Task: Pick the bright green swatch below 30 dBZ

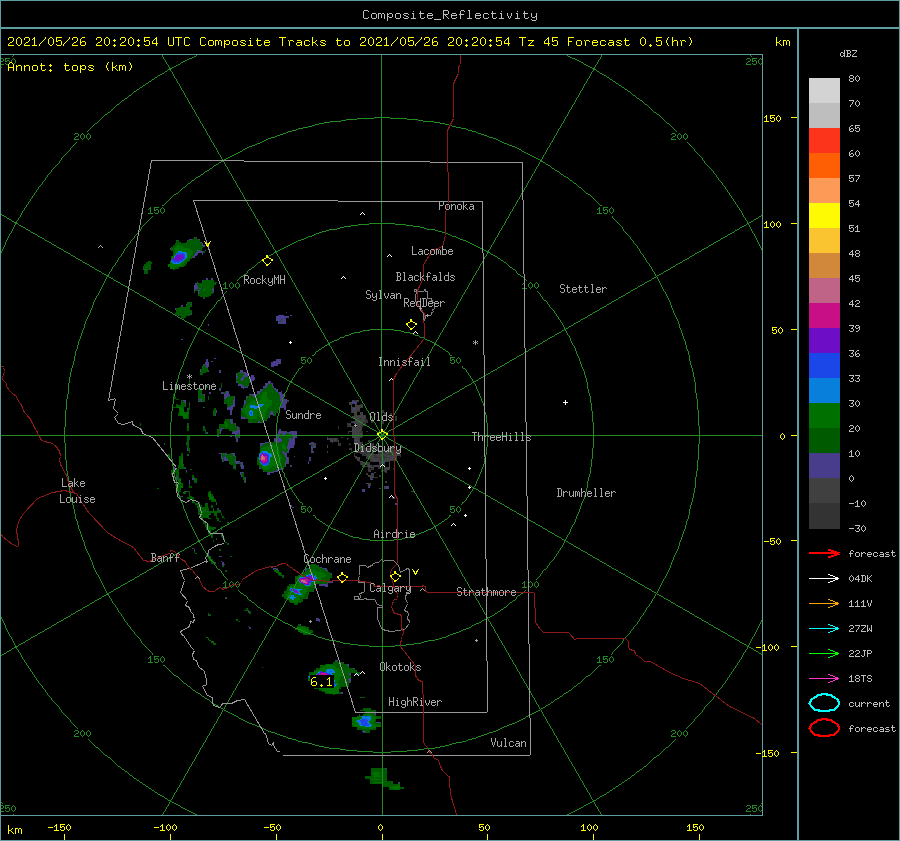Action: (824, 416)
